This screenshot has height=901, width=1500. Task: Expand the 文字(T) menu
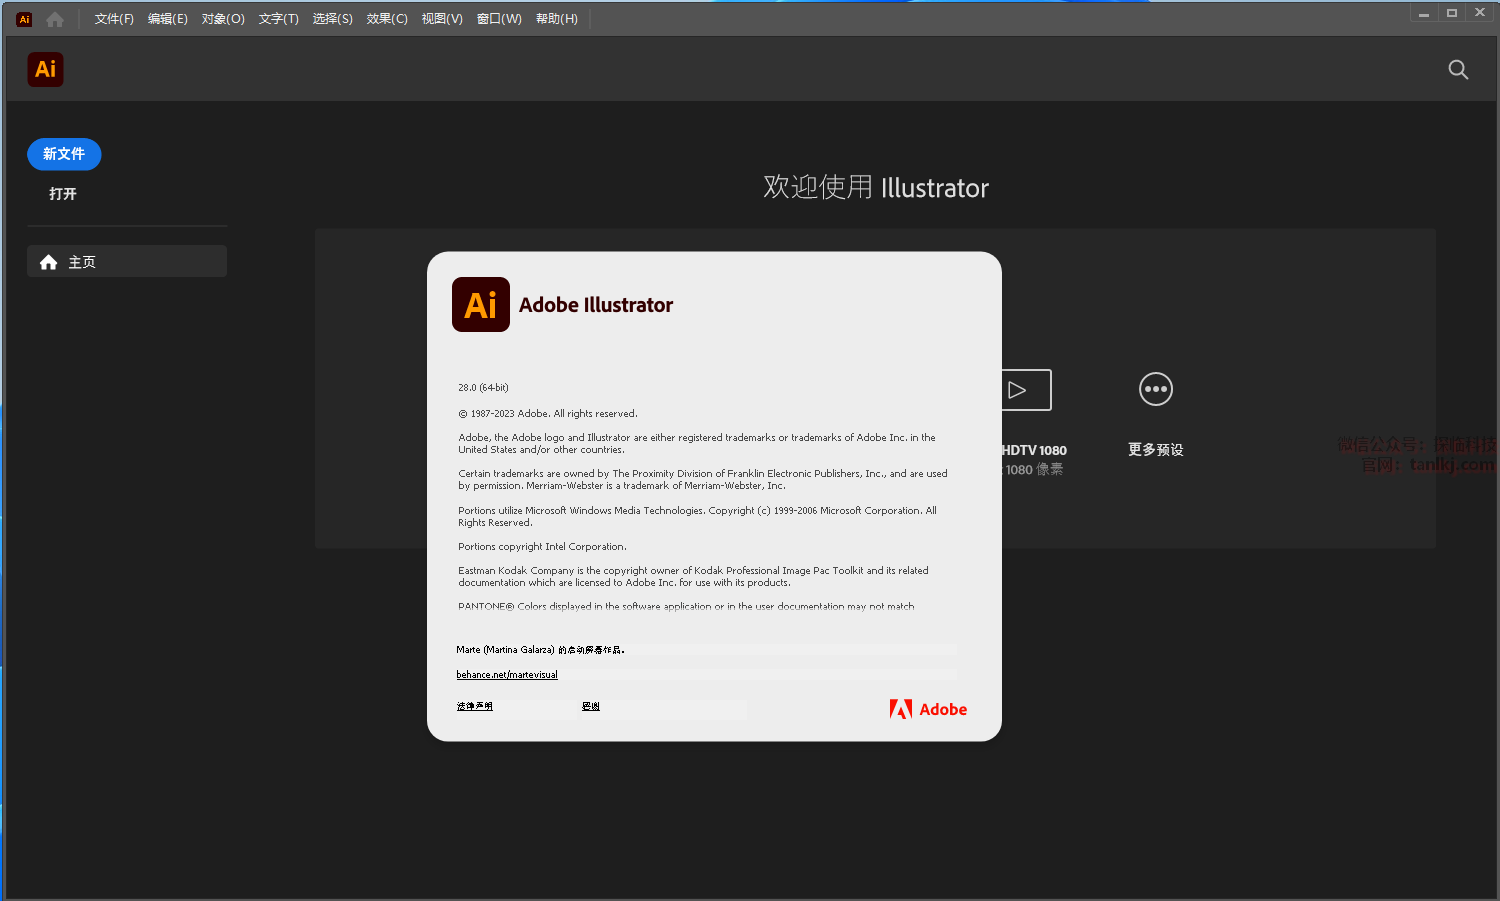tap(278, 19)
